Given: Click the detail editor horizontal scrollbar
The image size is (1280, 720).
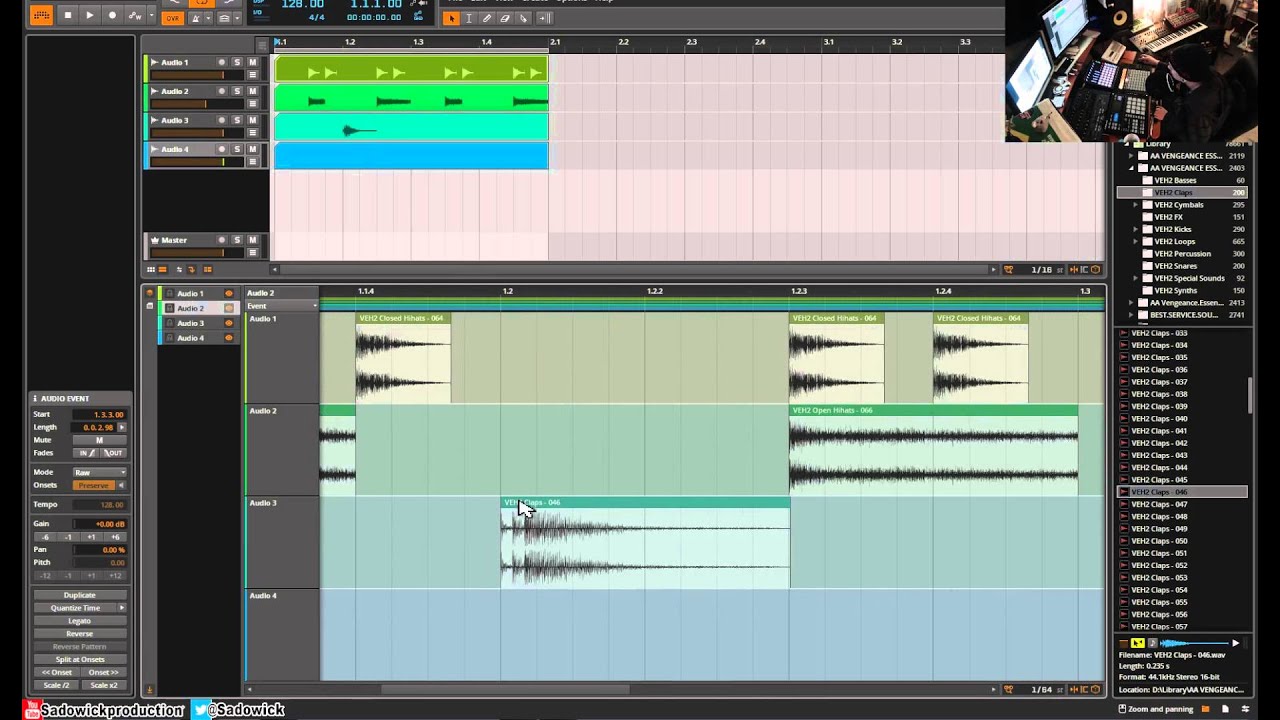Looking at the screenshot, I should pos(505,689).
